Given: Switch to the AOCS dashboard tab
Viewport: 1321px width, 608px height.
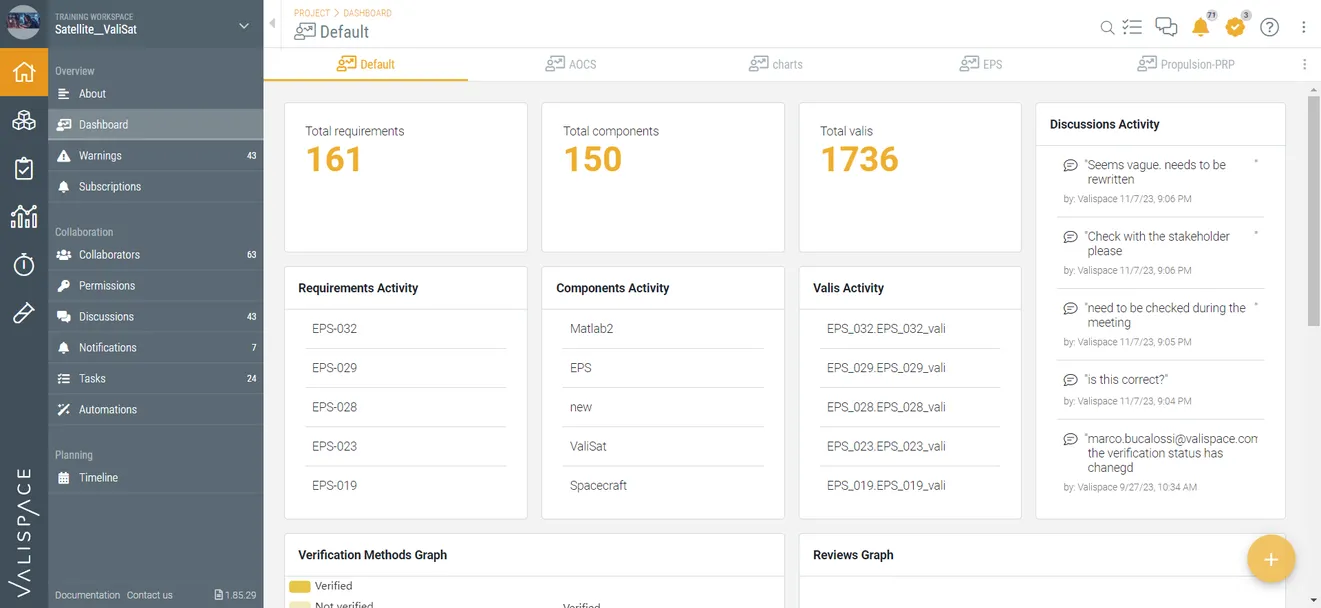Looking at the screenshot, I should 571,64.
